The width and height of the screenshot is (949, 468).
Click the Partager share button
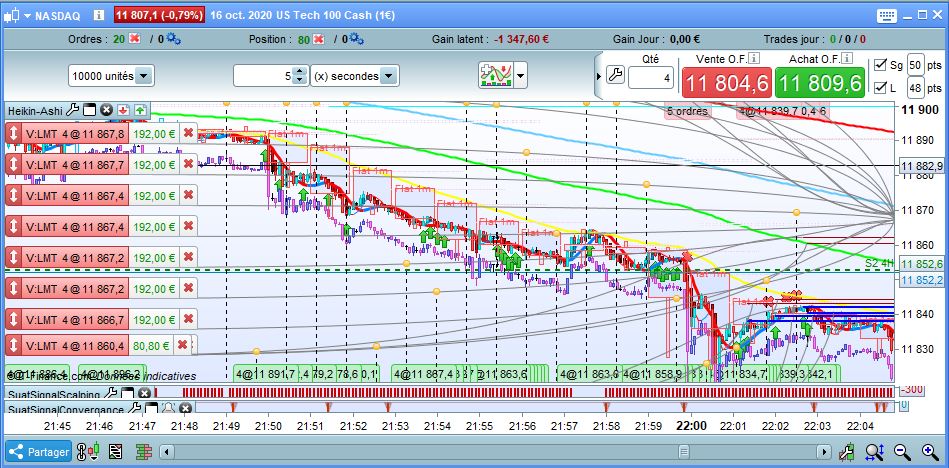[39, 451]
